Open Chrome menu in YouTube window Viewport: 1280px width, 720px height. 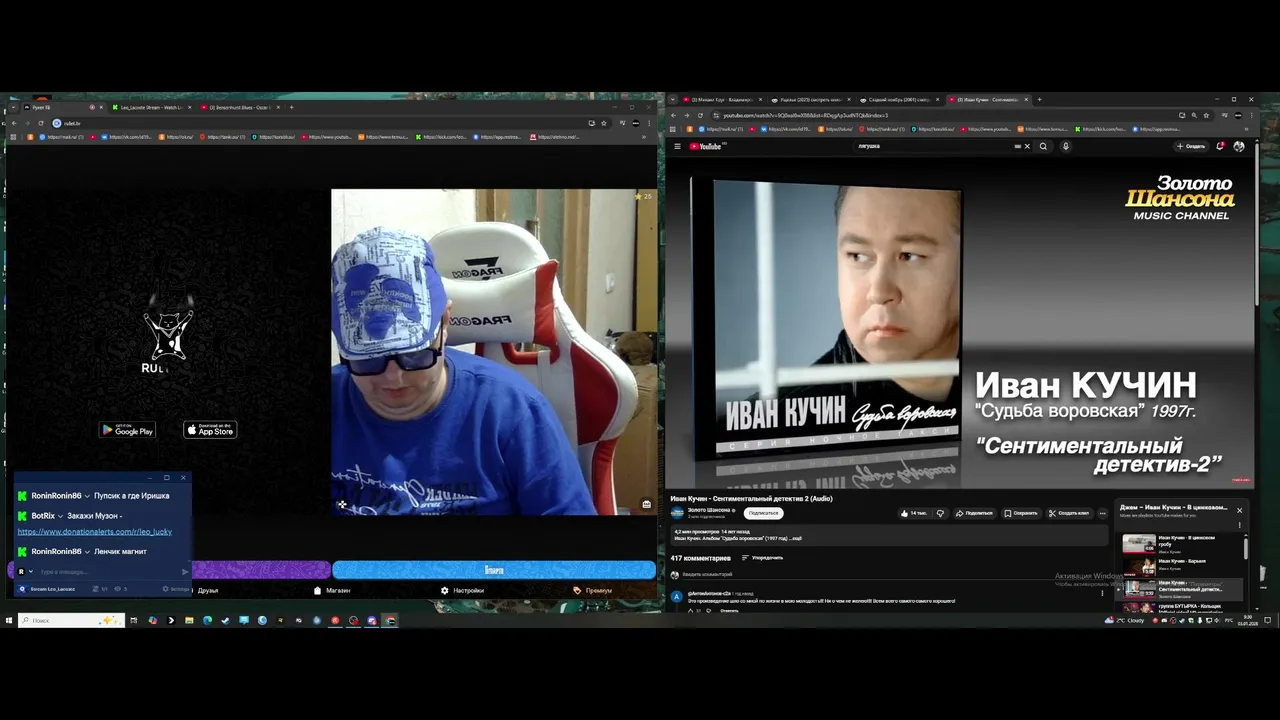click(1251, 115)
